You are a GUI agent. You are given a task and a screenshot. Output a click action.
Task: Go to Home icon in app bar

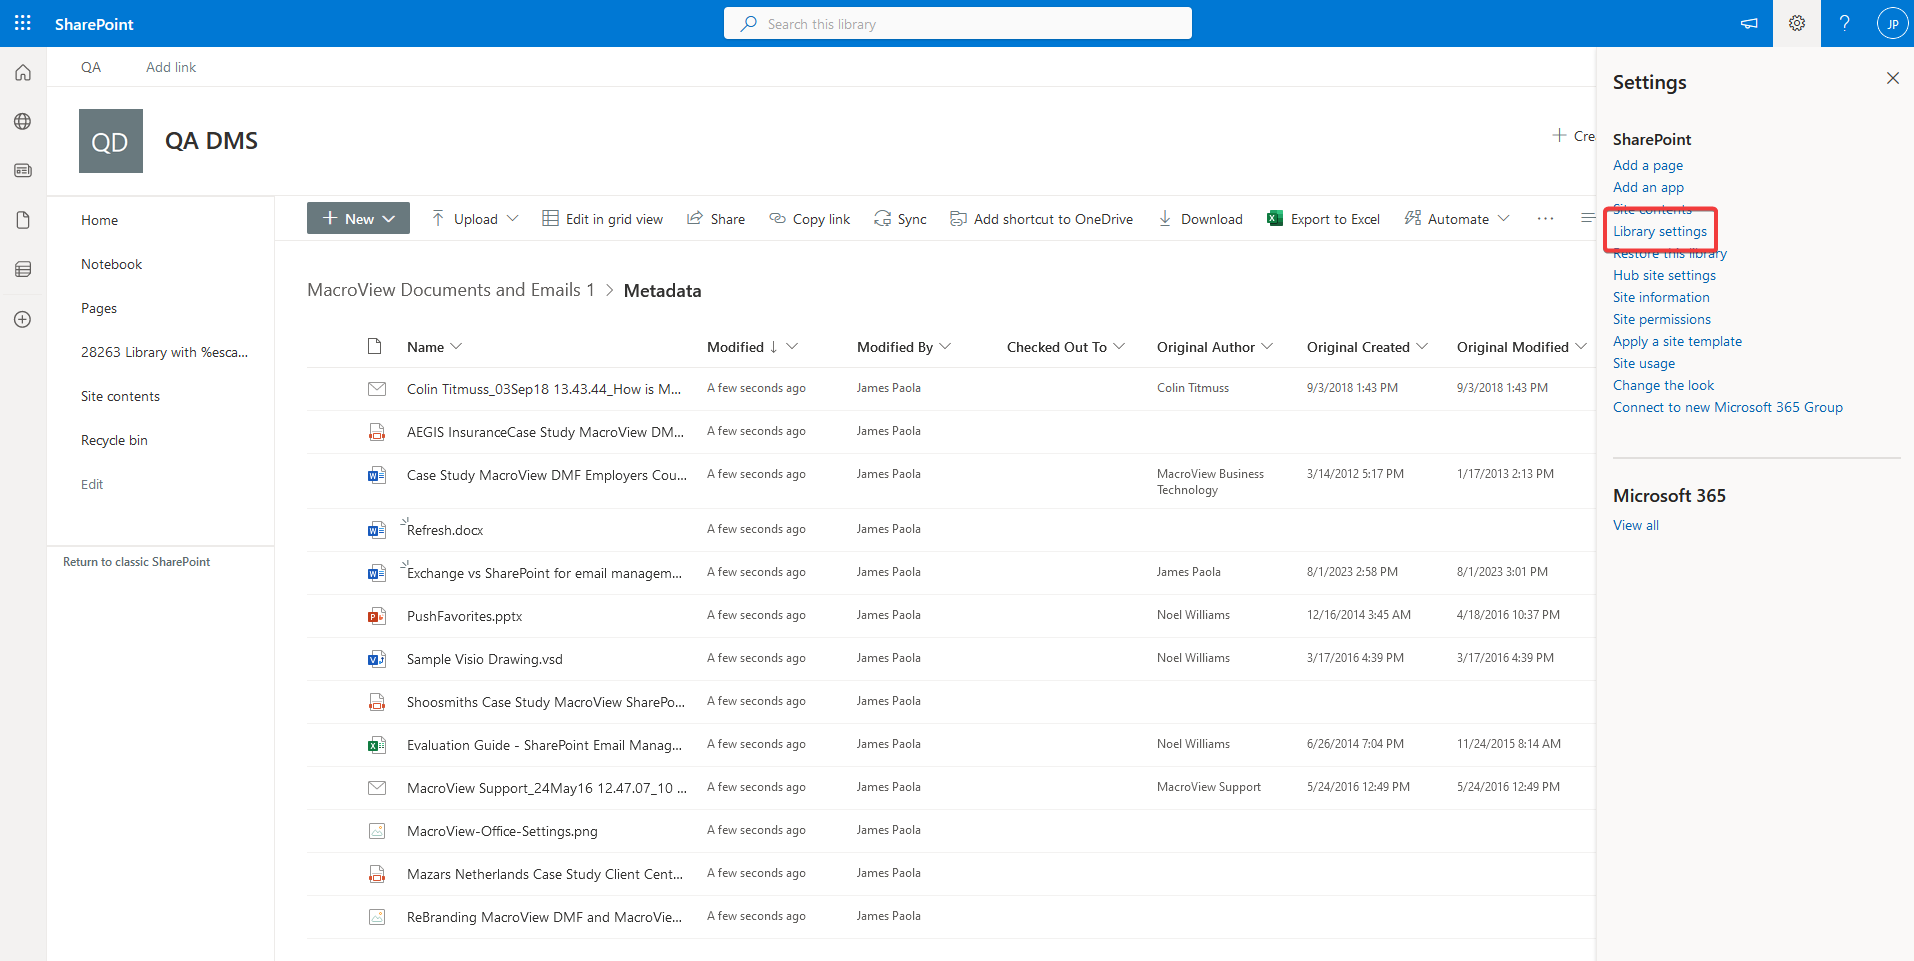coord(23,72)
